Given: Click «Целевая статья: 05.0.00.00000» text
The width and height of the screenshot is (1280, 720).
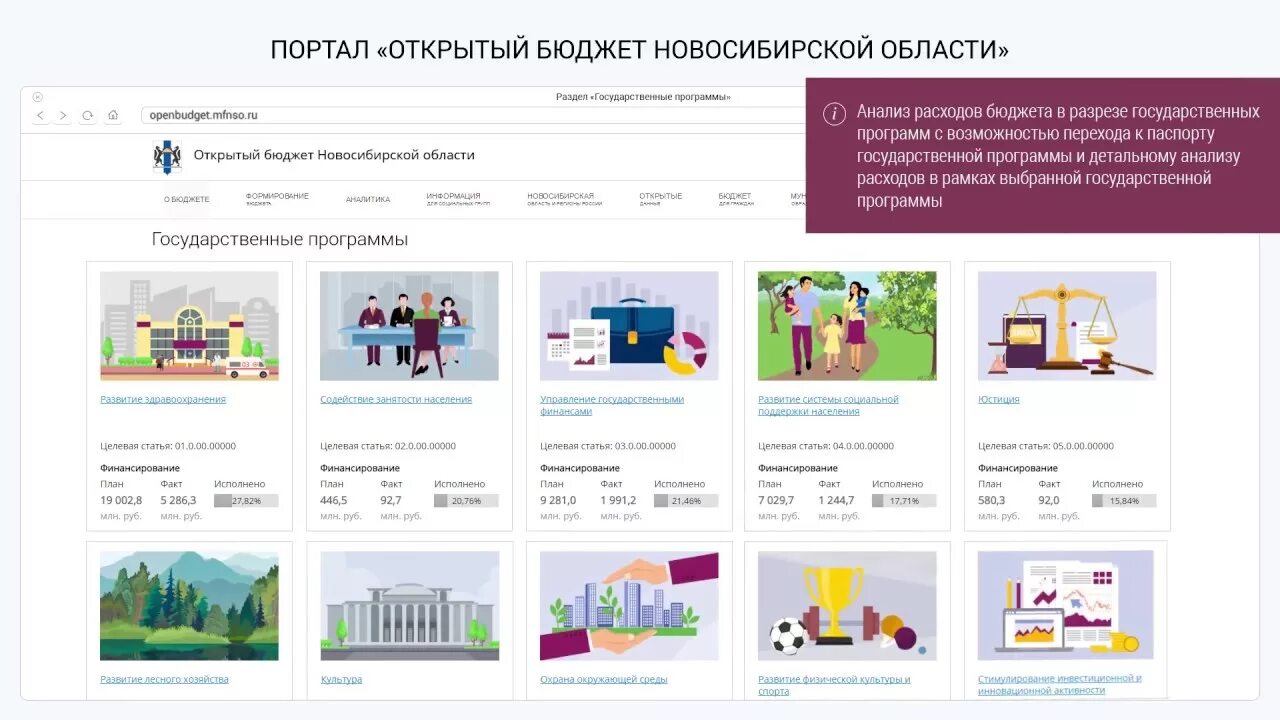Looking at the screenshot, I should coord(1046,446).
